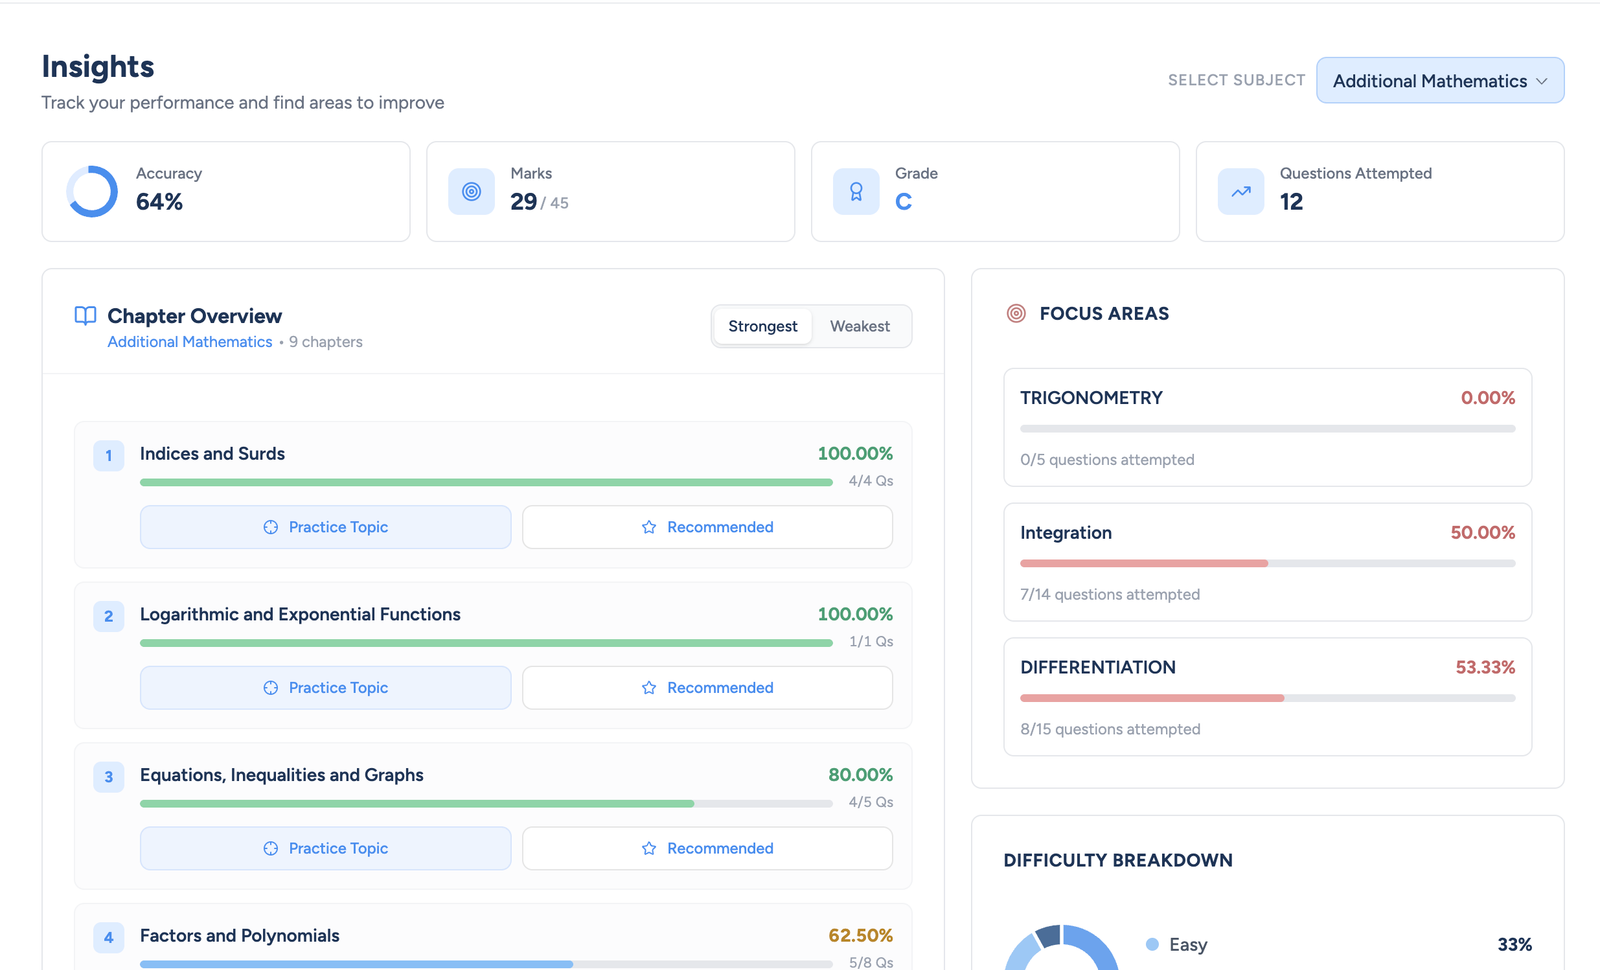Click the 12 questions attempted value
This screenshot has width=1600, height=970.
coord(1291,202)
